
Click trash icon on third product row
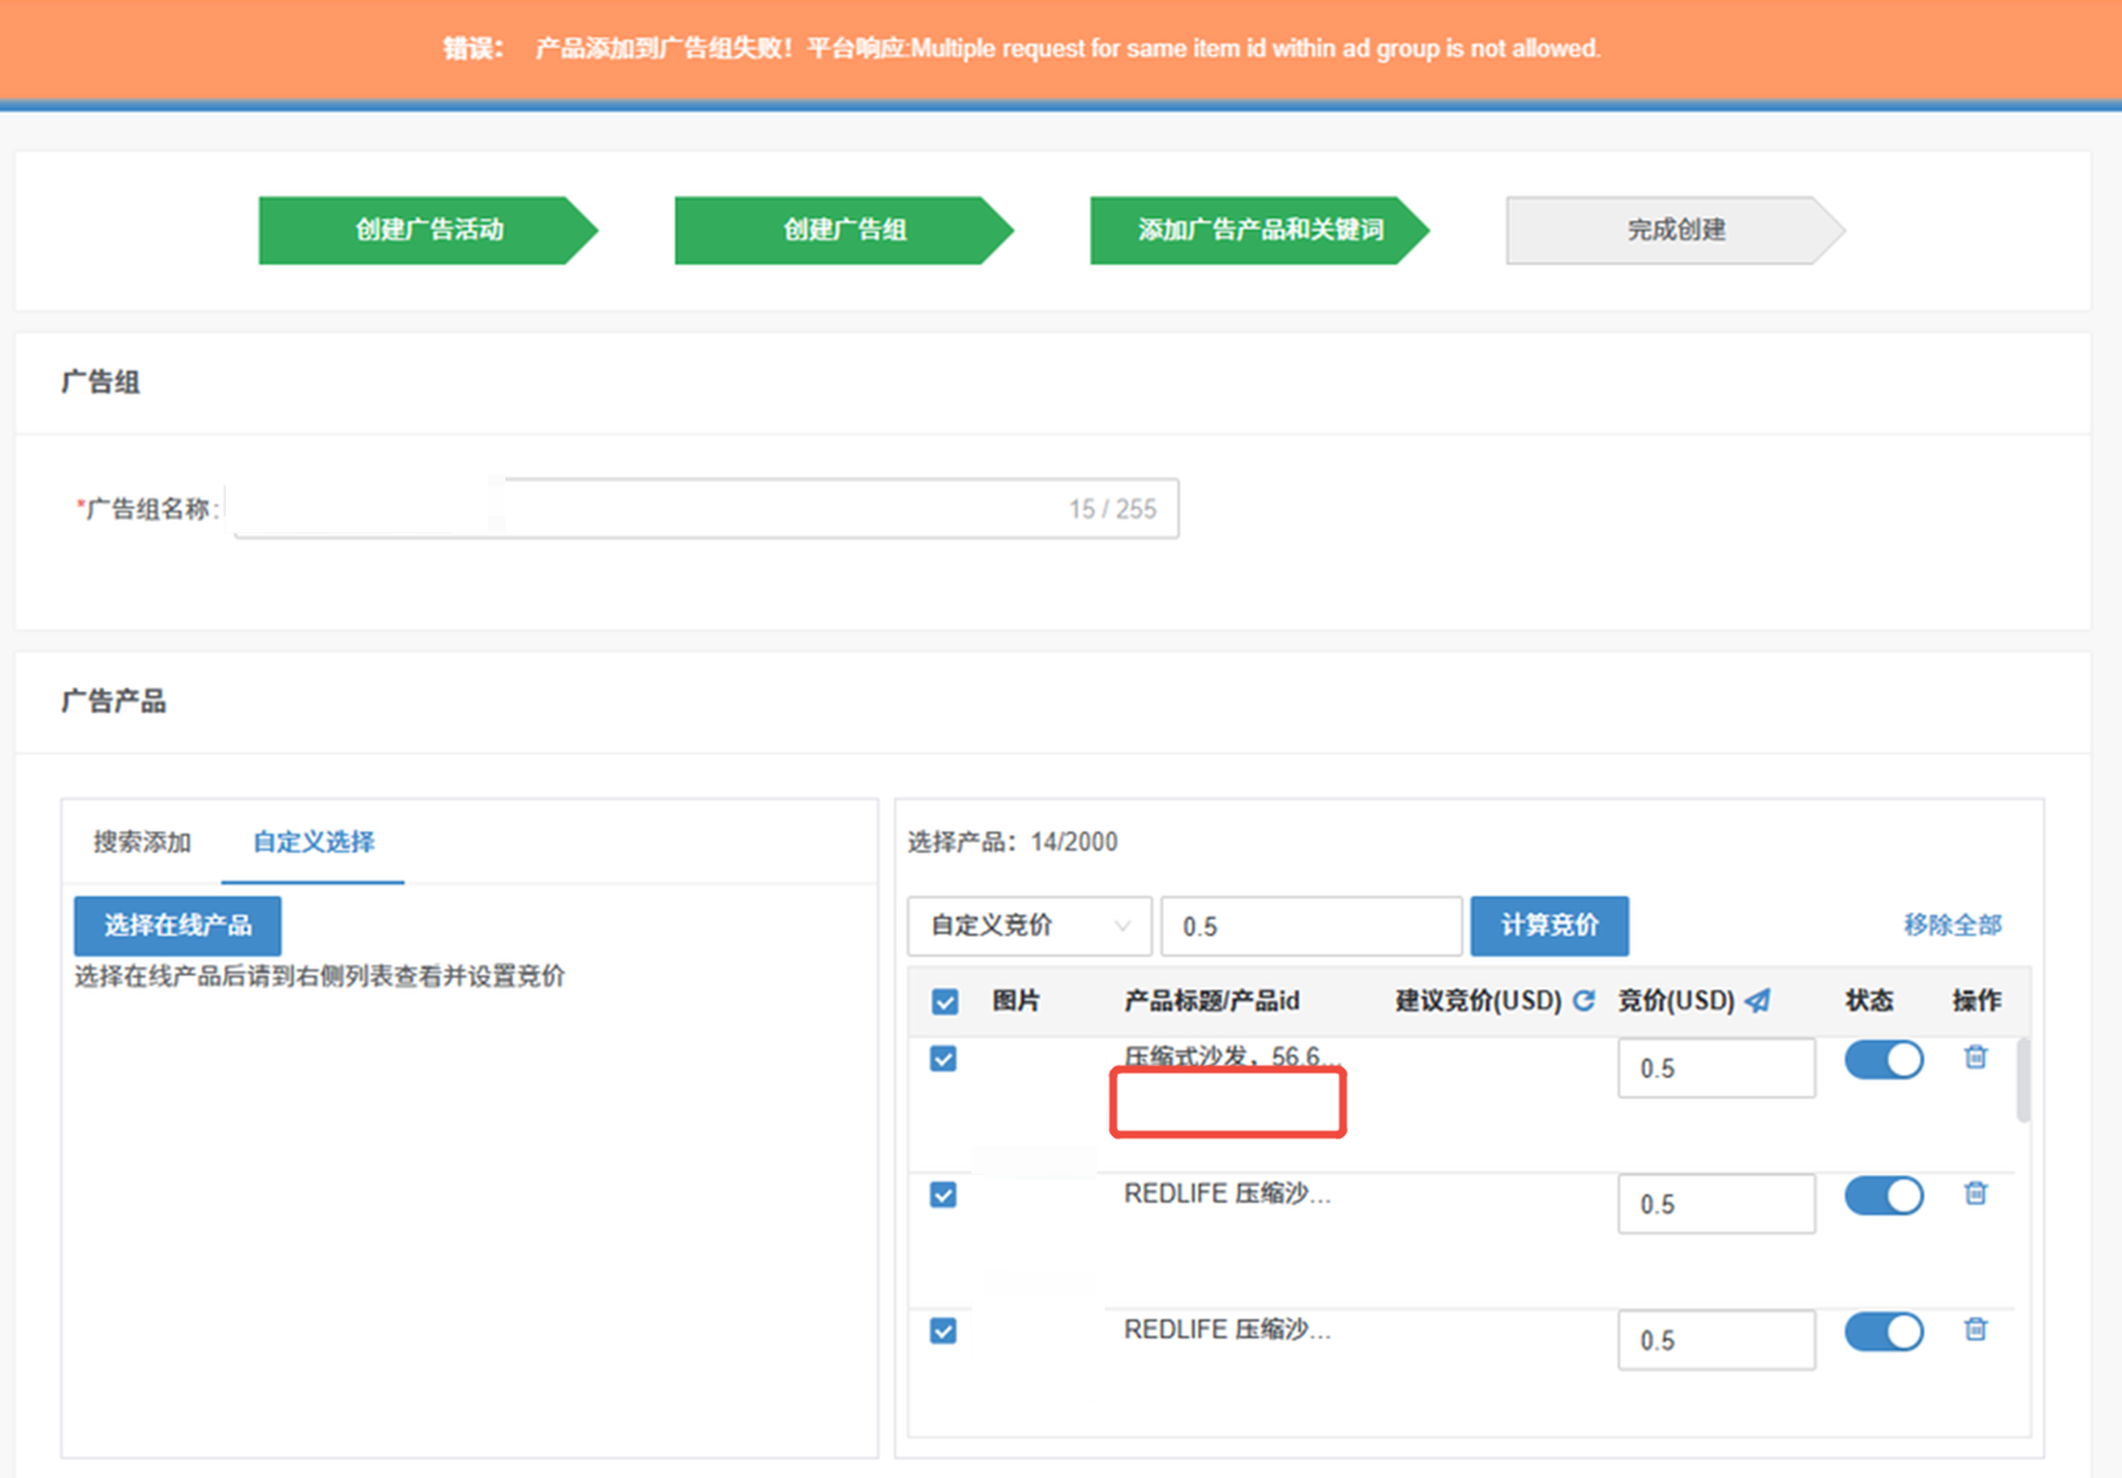[1975, 1329]
